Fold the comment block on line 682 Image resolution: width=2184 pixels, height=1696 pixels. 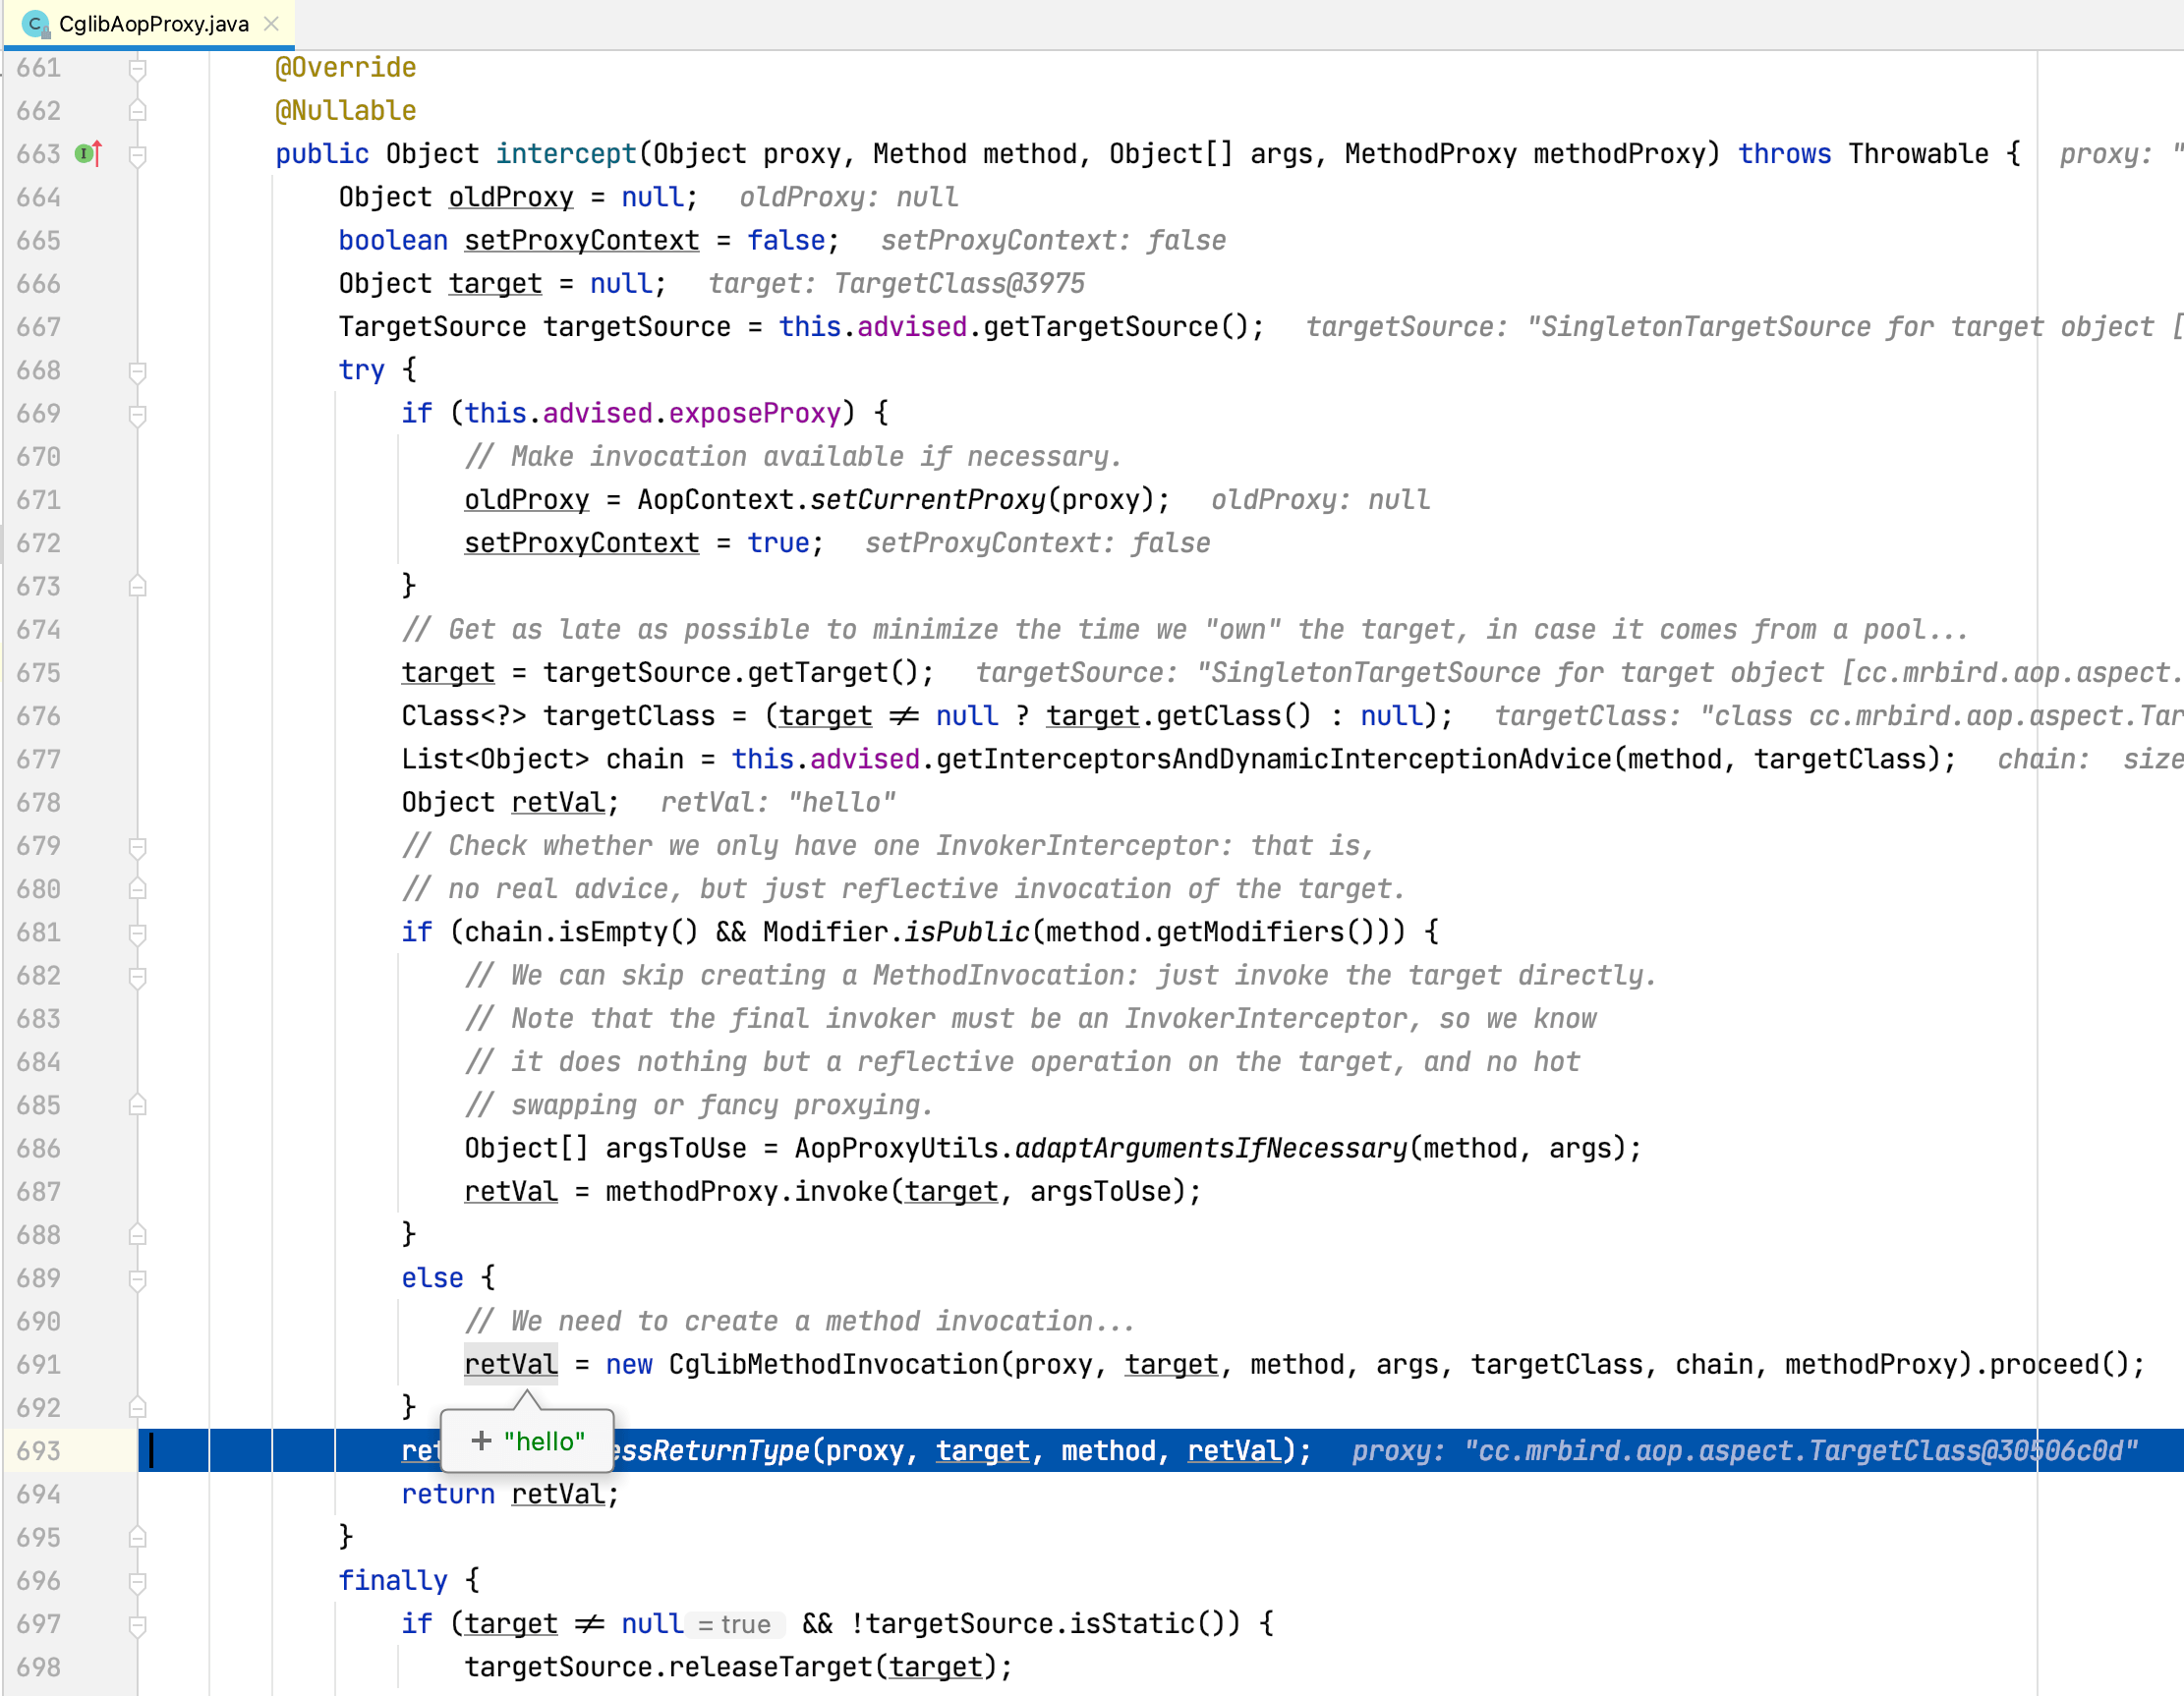(138, 976)
